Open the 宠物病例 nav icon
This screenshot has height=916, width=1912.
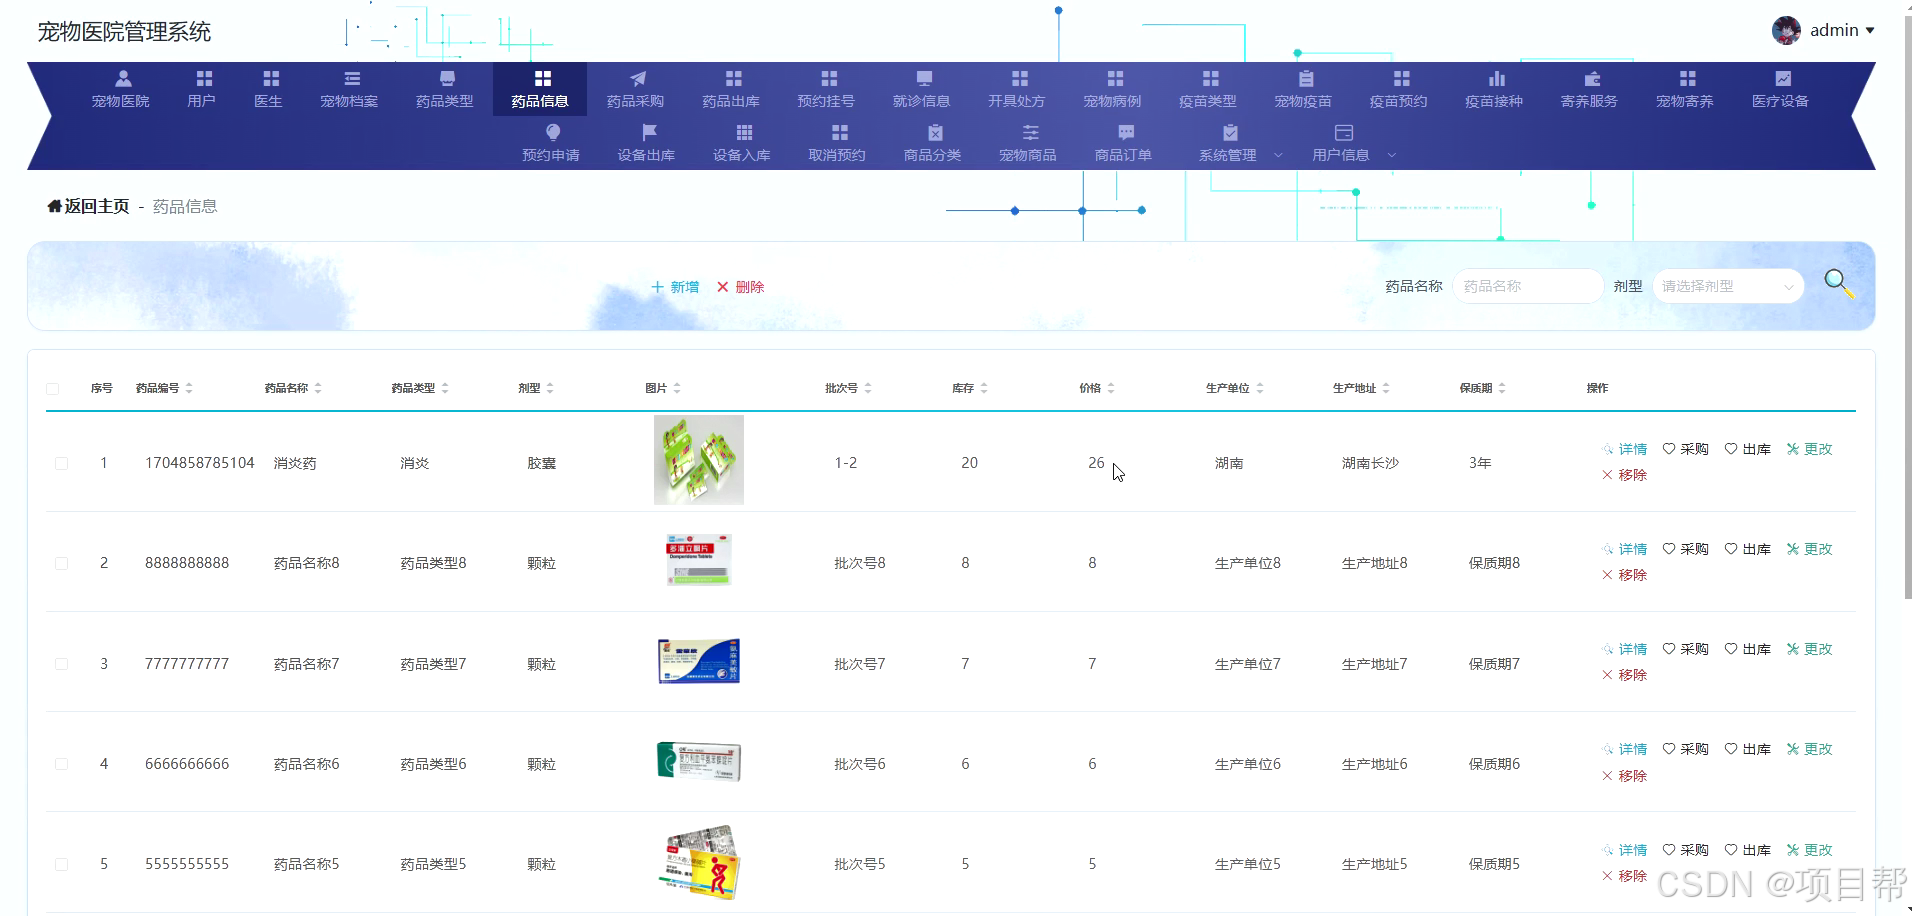tap(1115, 78)
